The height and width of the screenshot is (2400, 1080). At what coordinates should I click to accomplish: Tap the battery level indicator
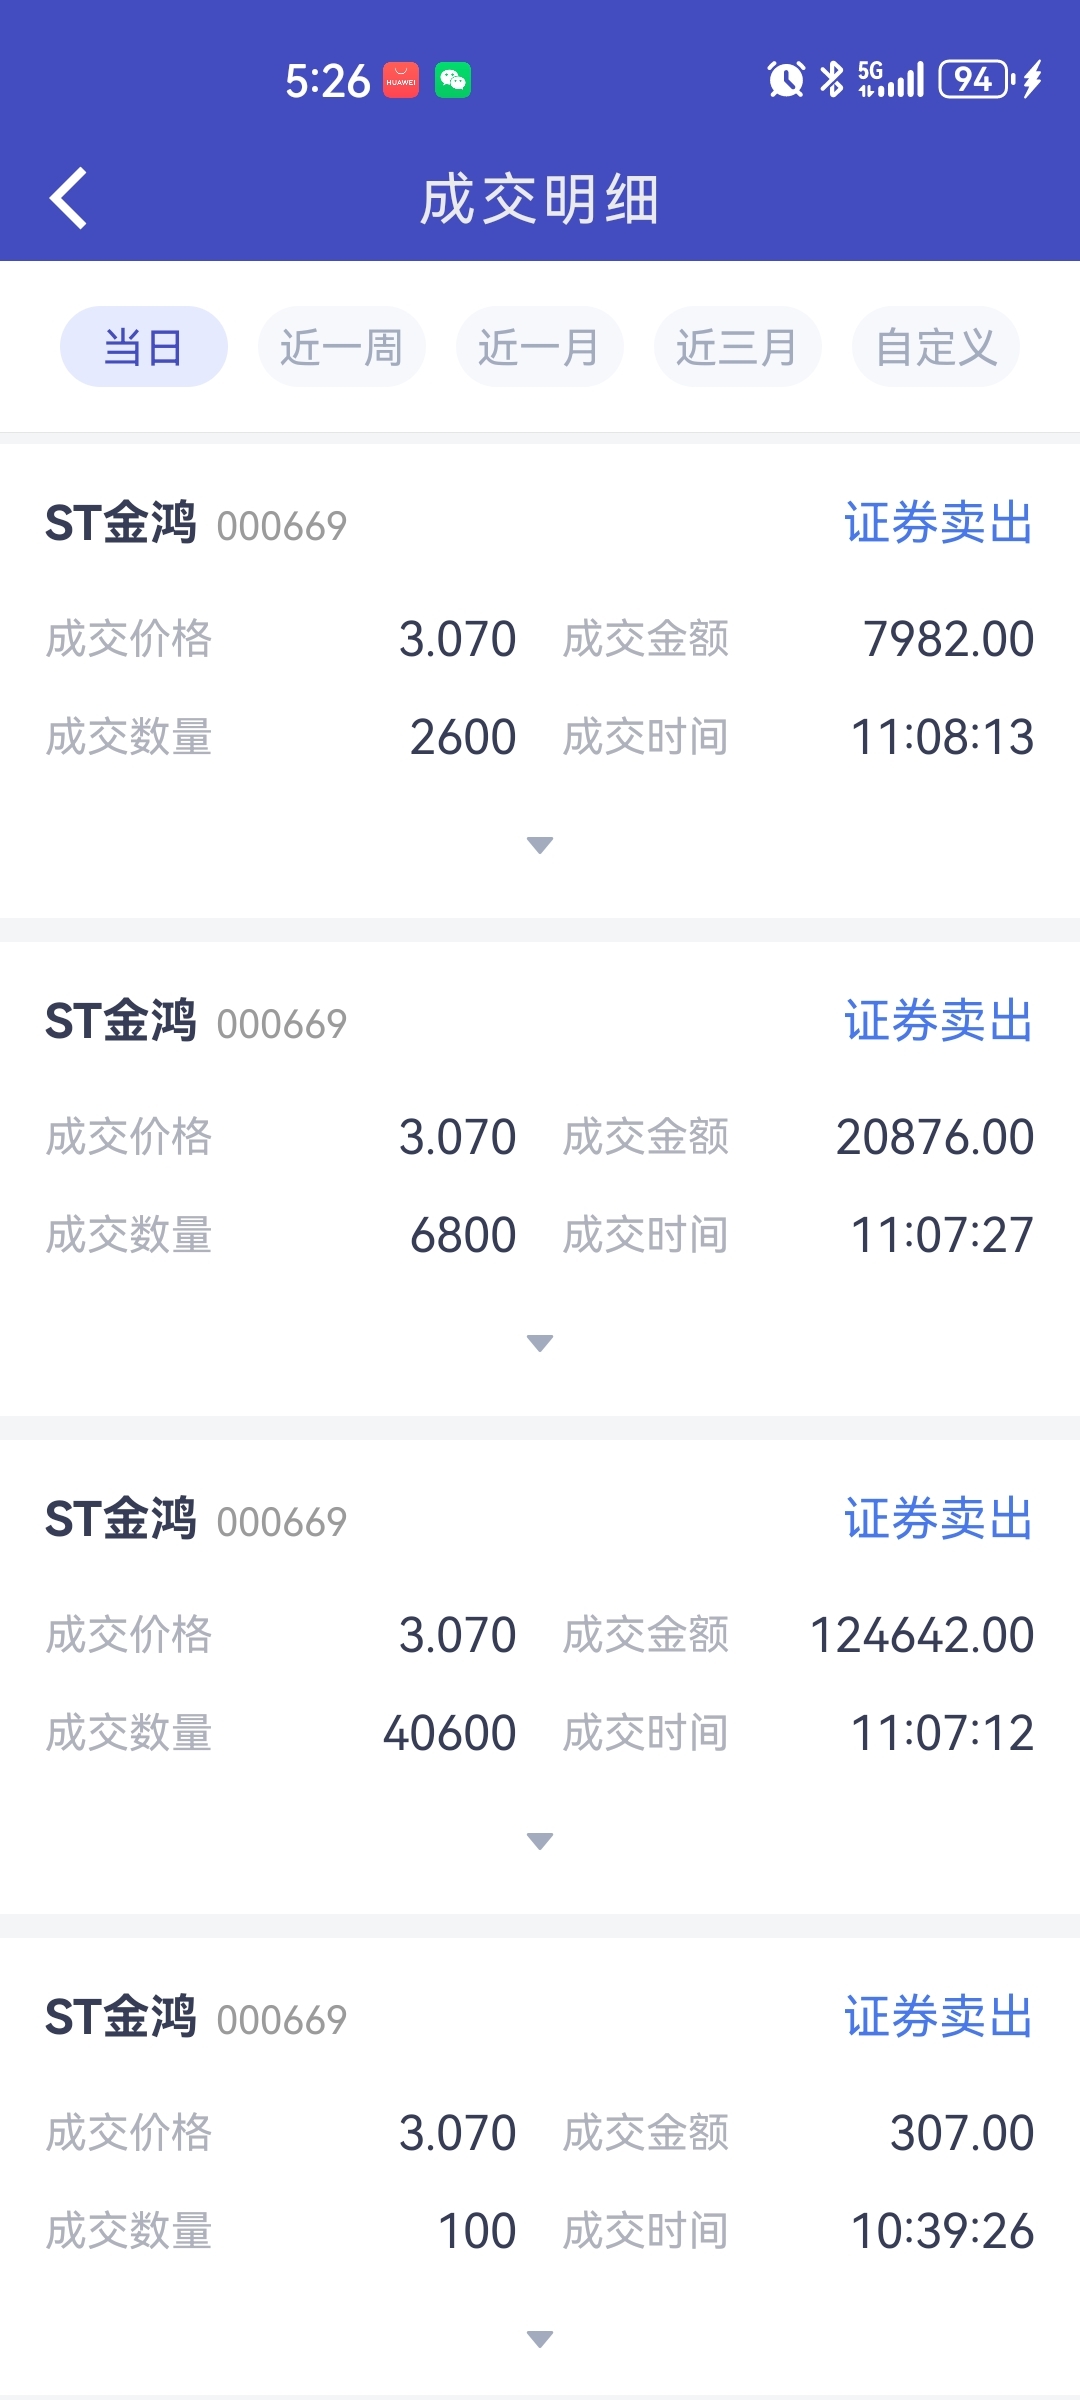(x=975, y=79)
